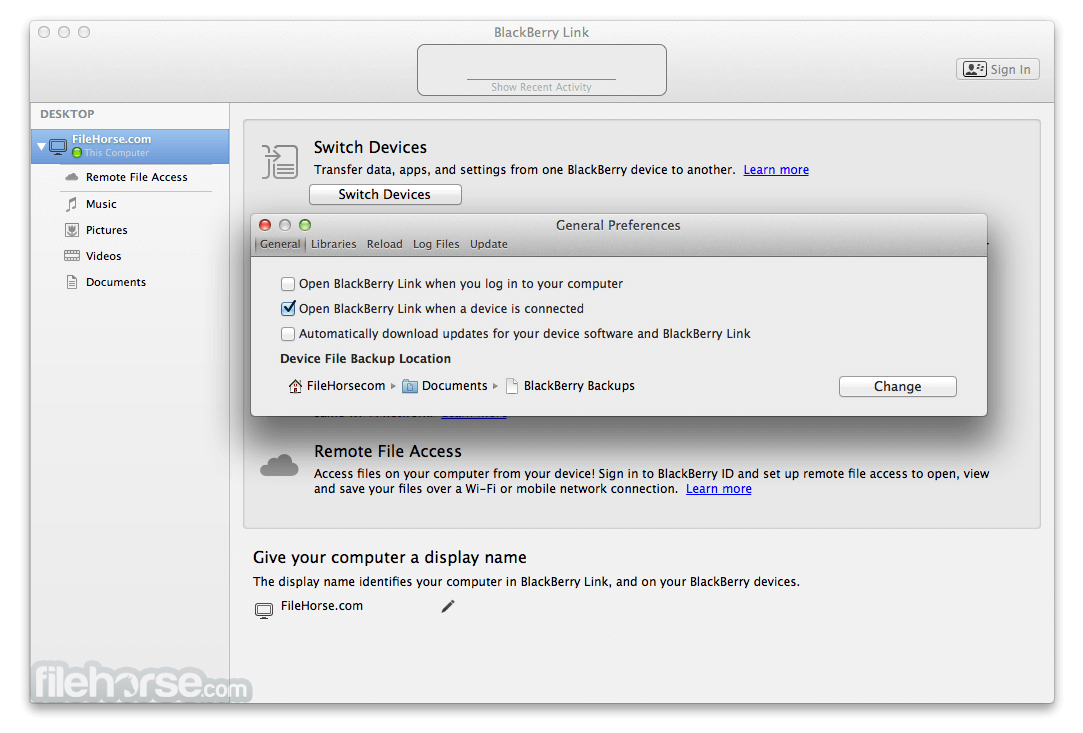Screen dimensions: 1083x733
Task: Click the FileHorse.com display name field
Action: coord(322,606)
